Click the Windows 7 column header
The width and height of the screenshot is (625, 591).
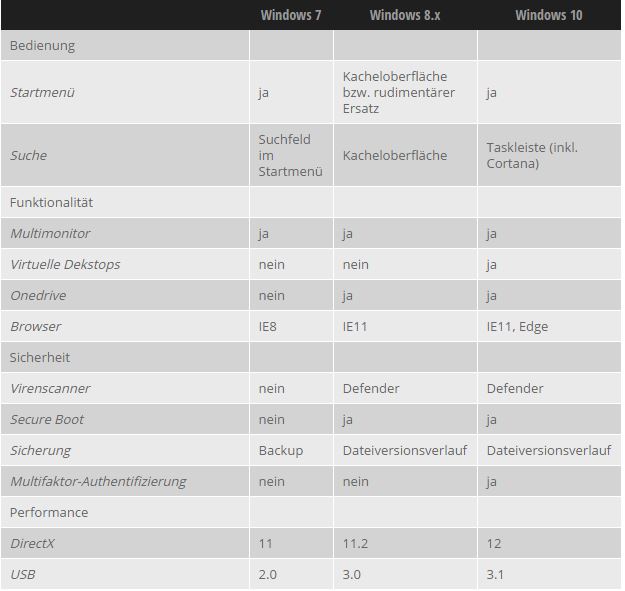[x=291, y=15]
